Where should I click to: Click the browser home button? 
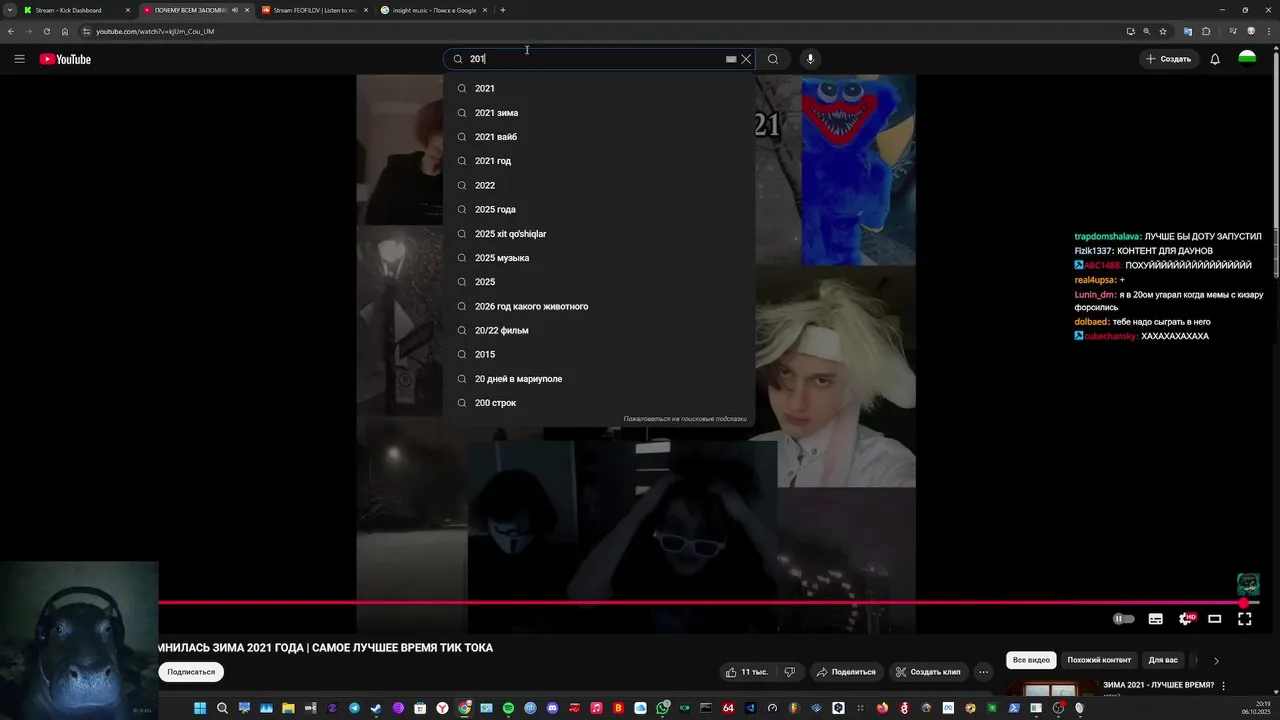65,31
